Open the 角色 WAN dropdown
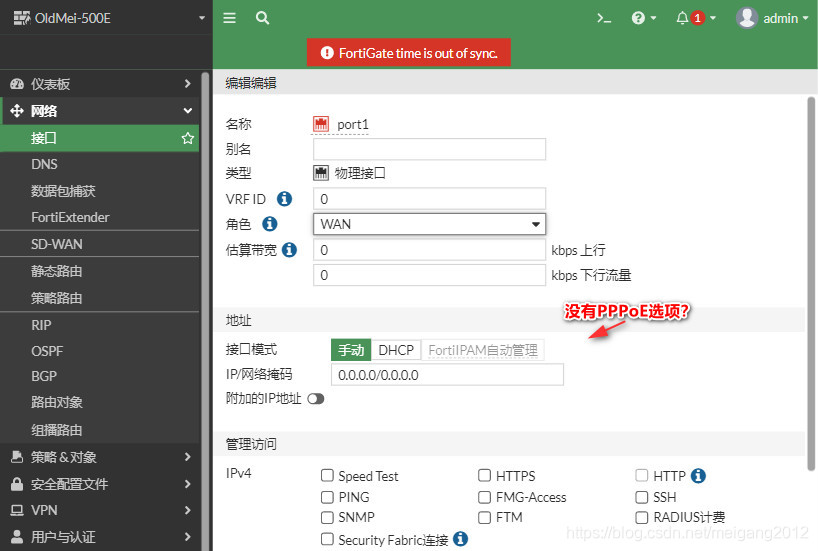 [429, 224]
